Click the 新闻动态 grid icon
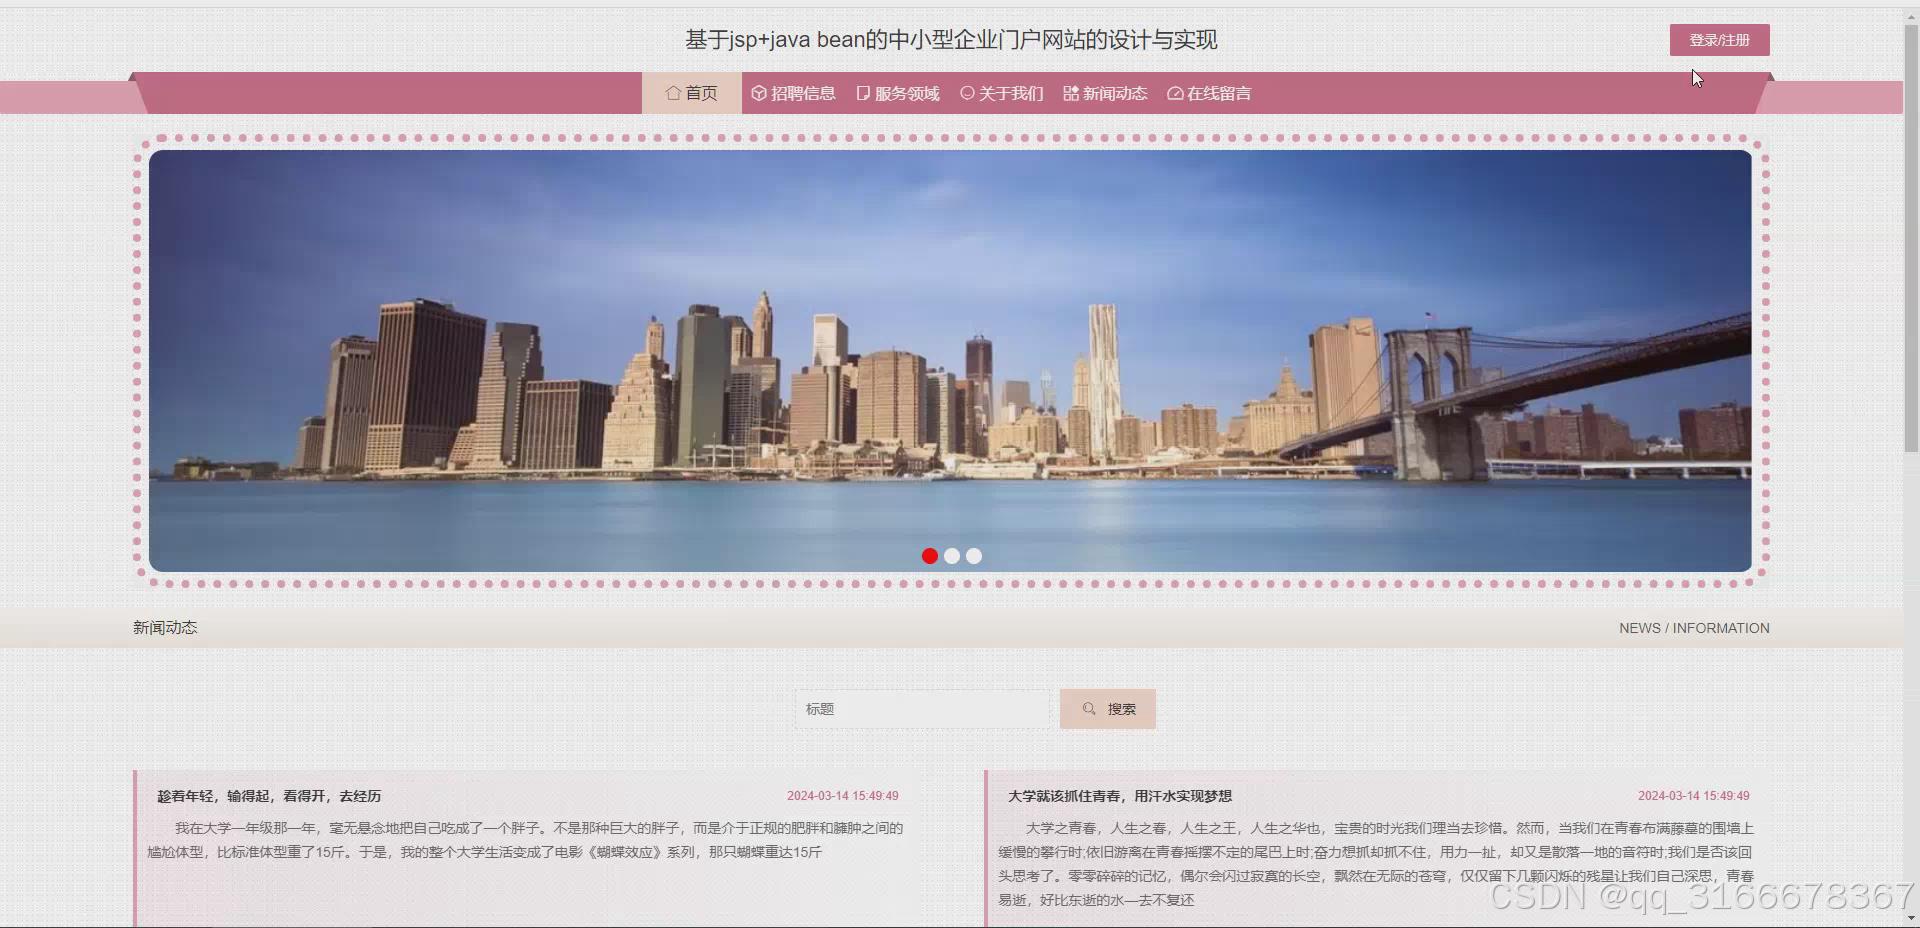 click(x=1069, y=92)
